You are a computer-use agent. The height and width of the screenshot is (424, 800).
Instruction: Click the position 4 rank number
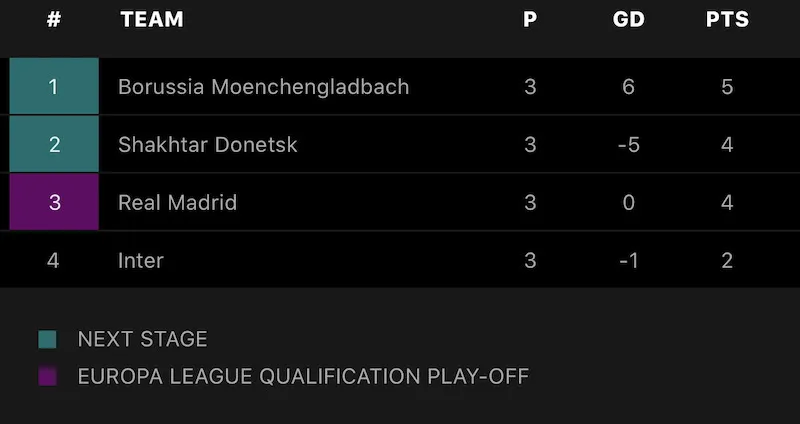(54, 261)
